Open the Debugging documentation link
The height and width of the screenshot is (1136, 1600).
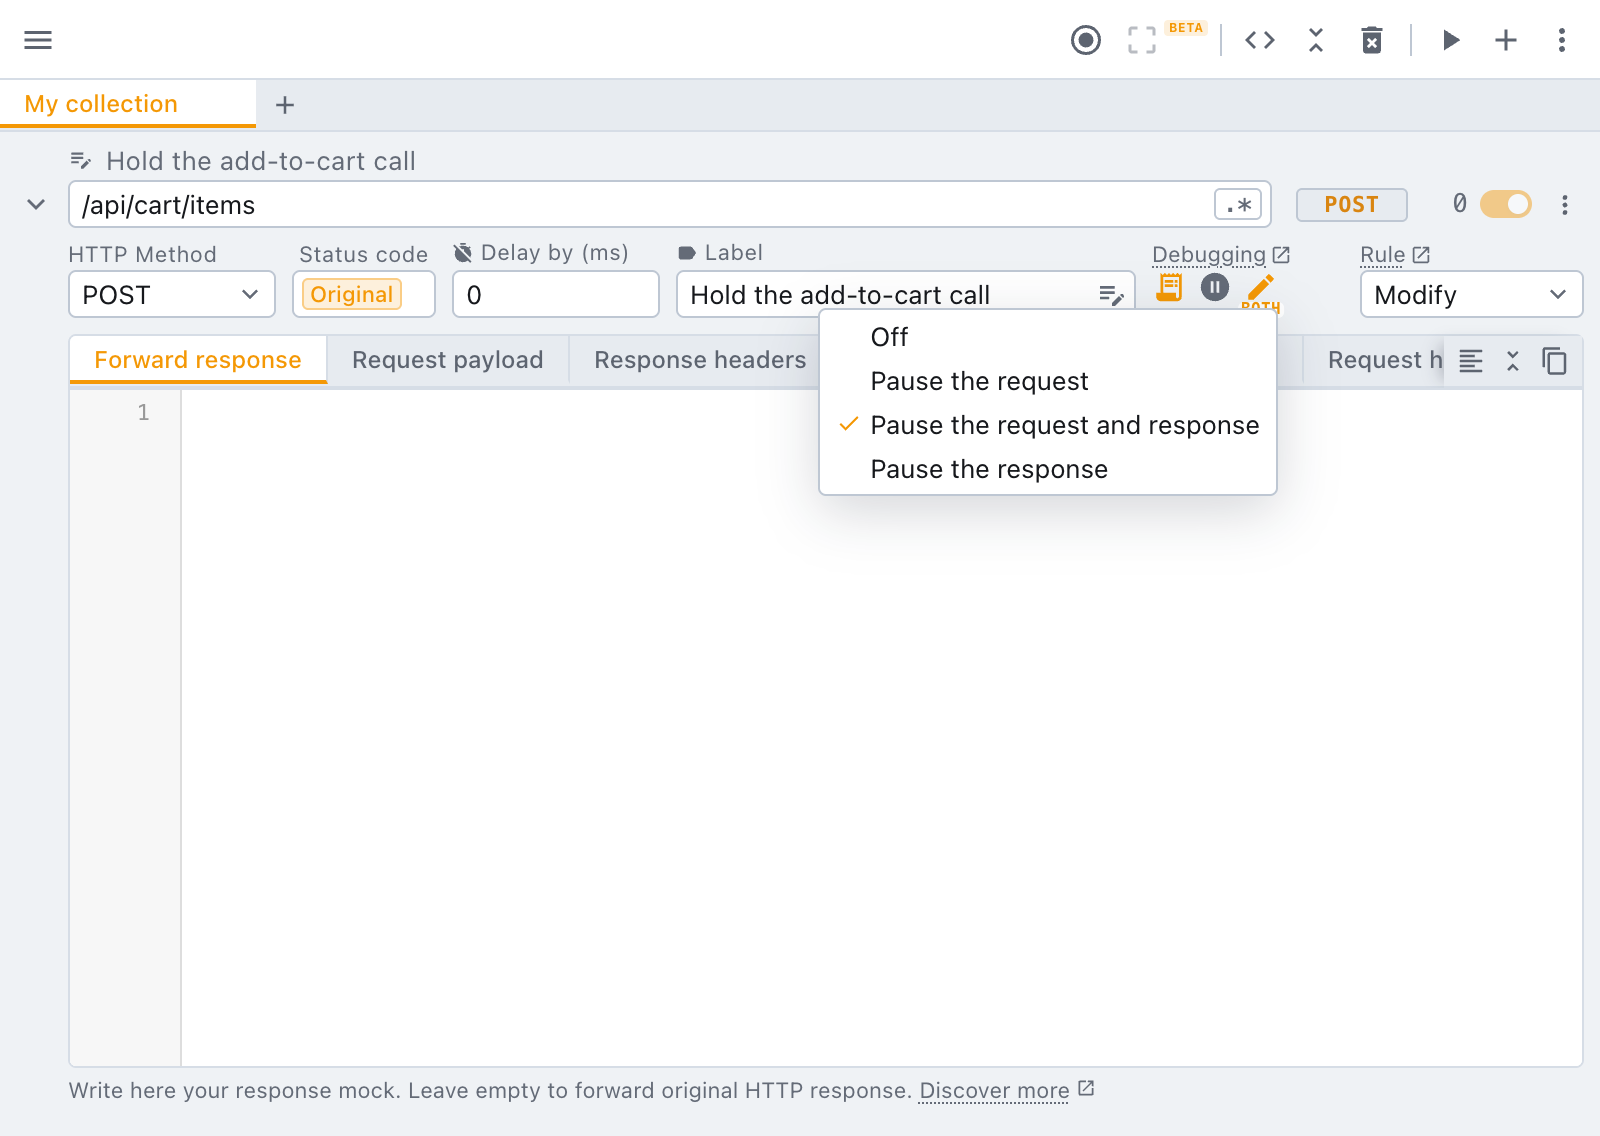[1221, 255]
